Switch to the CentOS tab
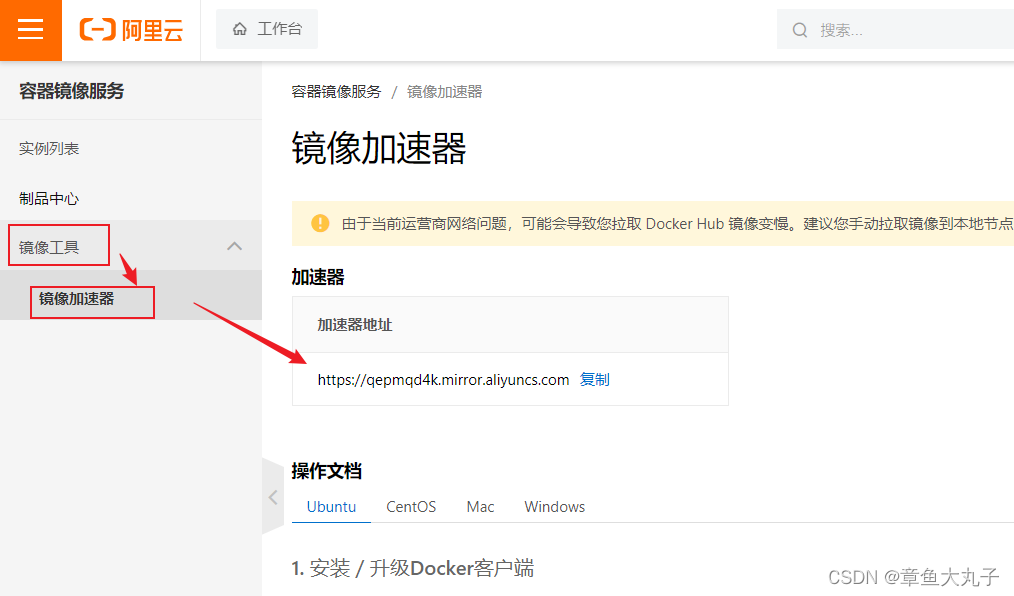The height and width of the screenshot is (596, 1014). coord(411,507)
